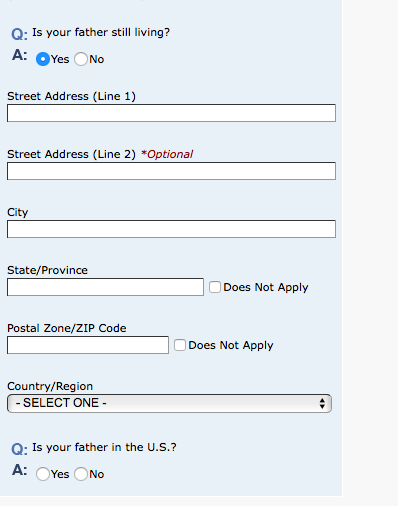
Task: Check Does Not Apply for Postal Zone/ZIP Code
Action: click(x=180, y=345)
